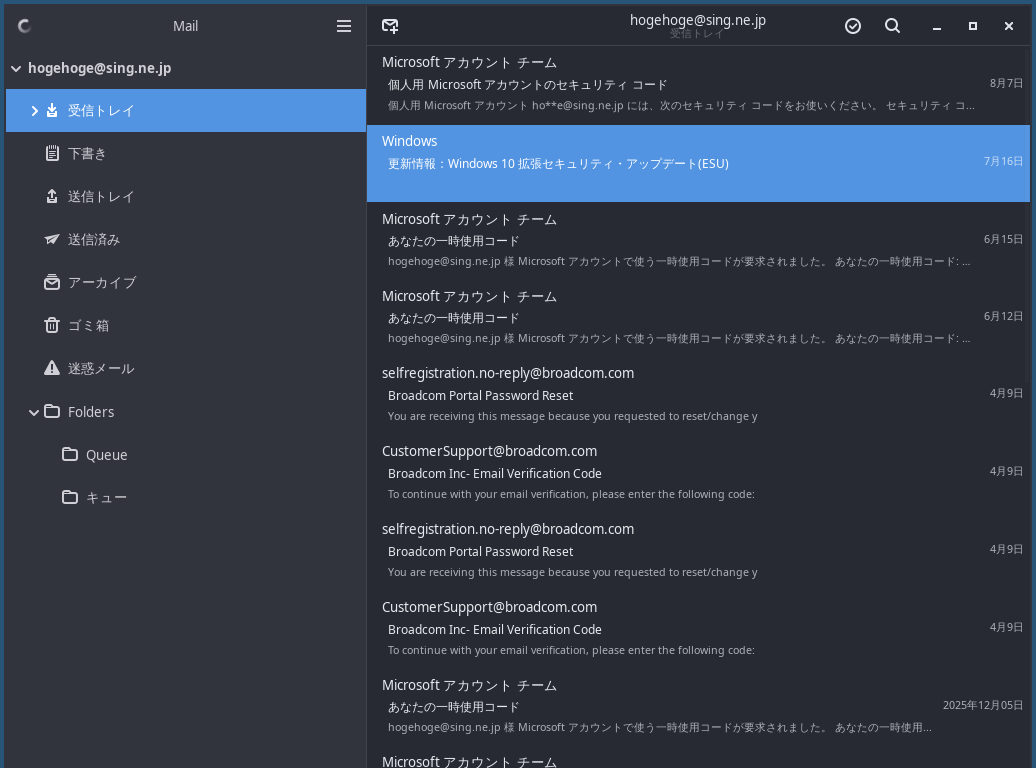Image resolution: width=1036 pixels, height=768 pixels.
Task: Compose a new mail message
Action: [x=390, y=26]
